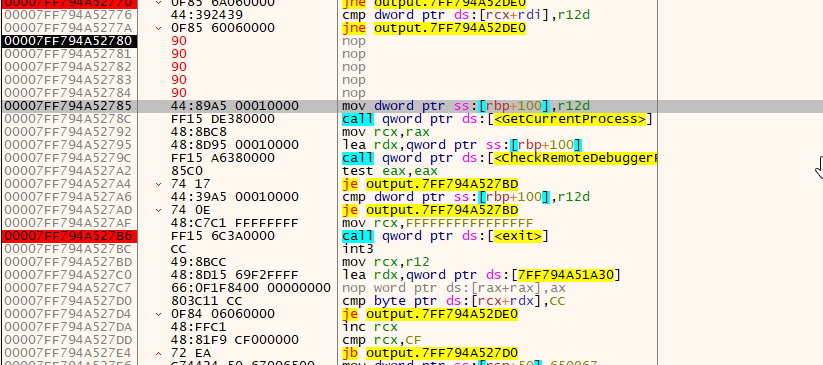
Task: Select address 00007FF794A5277A
Action: [x=68, y=28]
